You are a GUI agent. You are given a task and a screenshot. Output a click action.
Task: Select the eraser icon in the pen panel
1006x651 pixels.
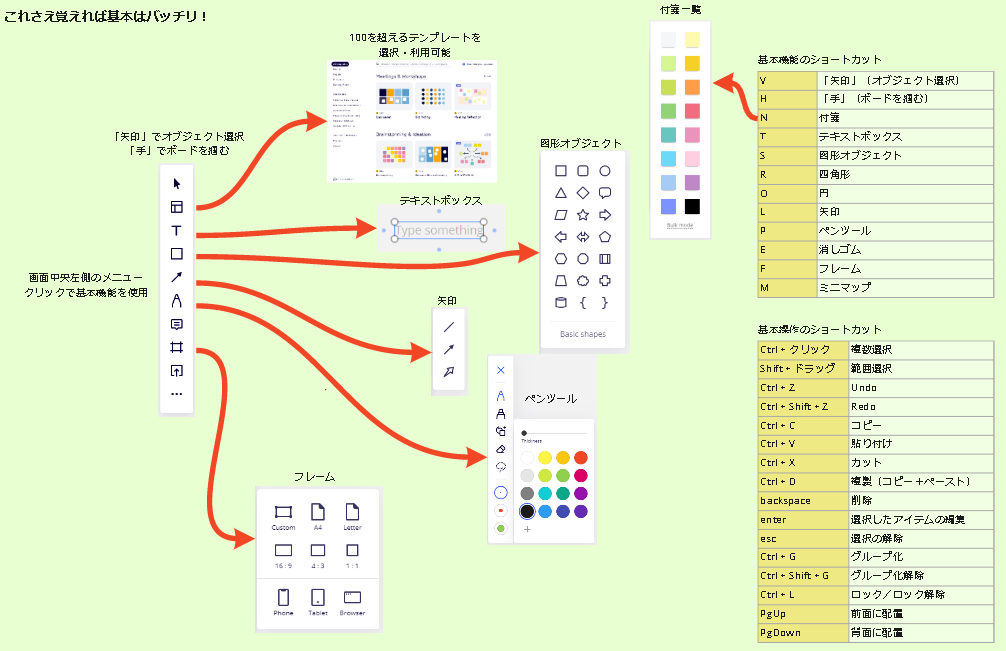coord(501,449)
